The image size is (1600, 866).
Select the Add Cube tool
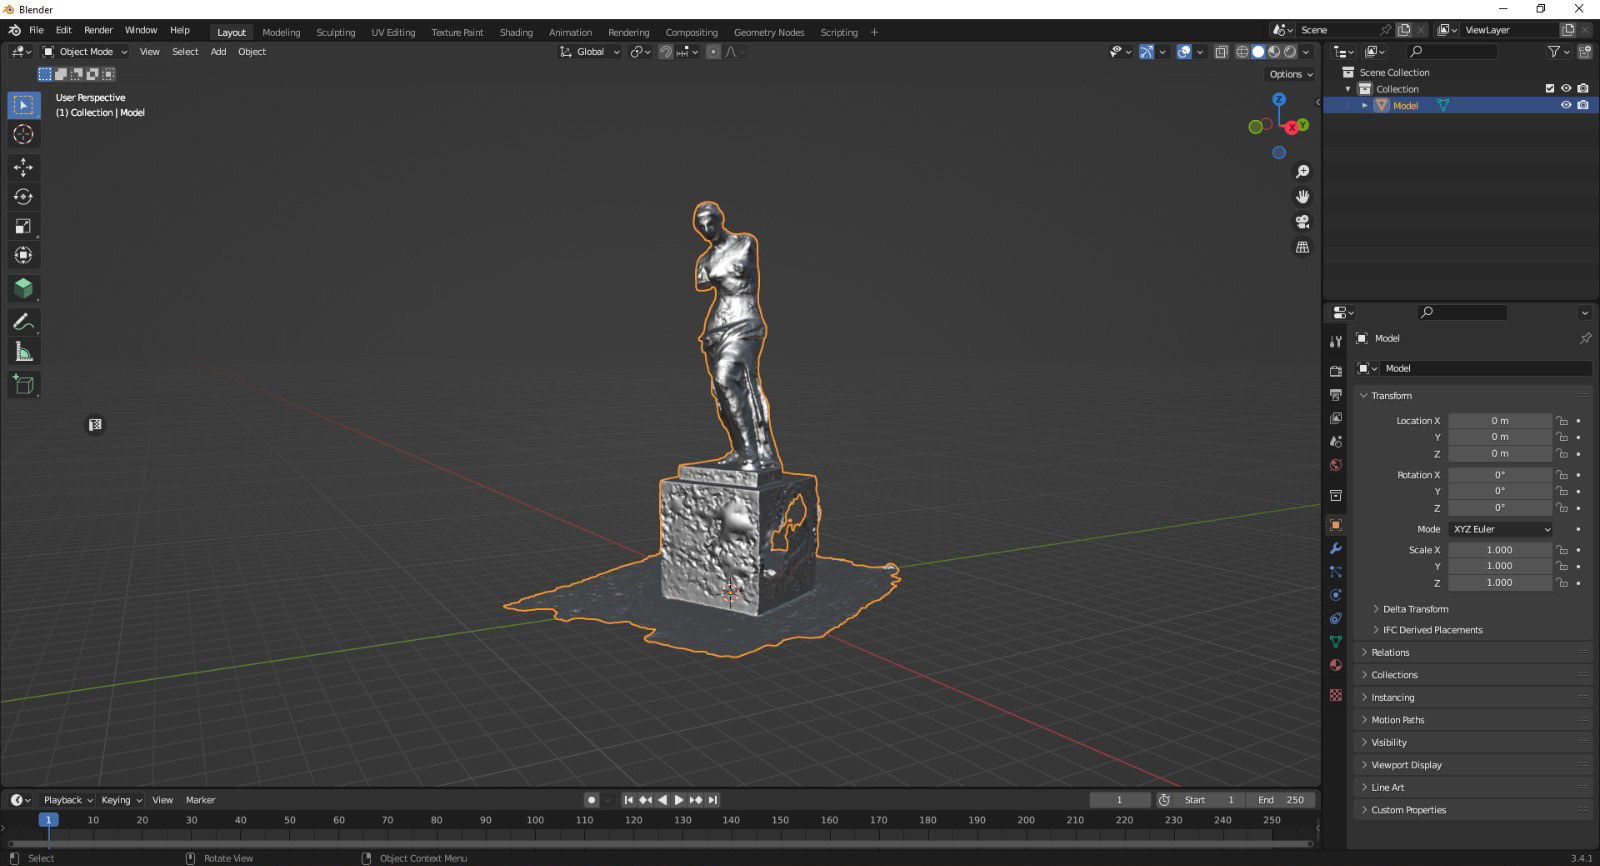click(x=24, y=384)
